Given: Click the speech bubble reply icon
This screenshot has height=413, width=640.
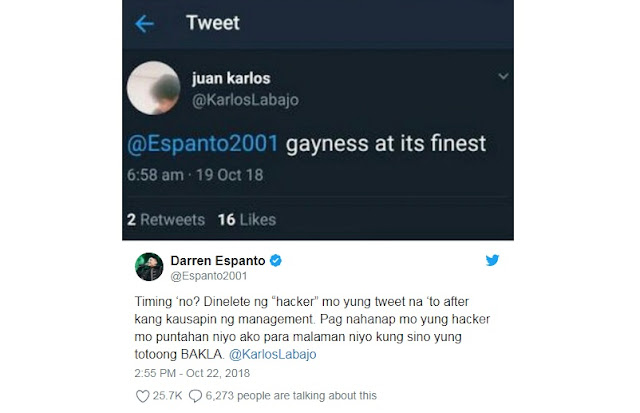Looking at the screenshot, I should (x=195, y=396).
